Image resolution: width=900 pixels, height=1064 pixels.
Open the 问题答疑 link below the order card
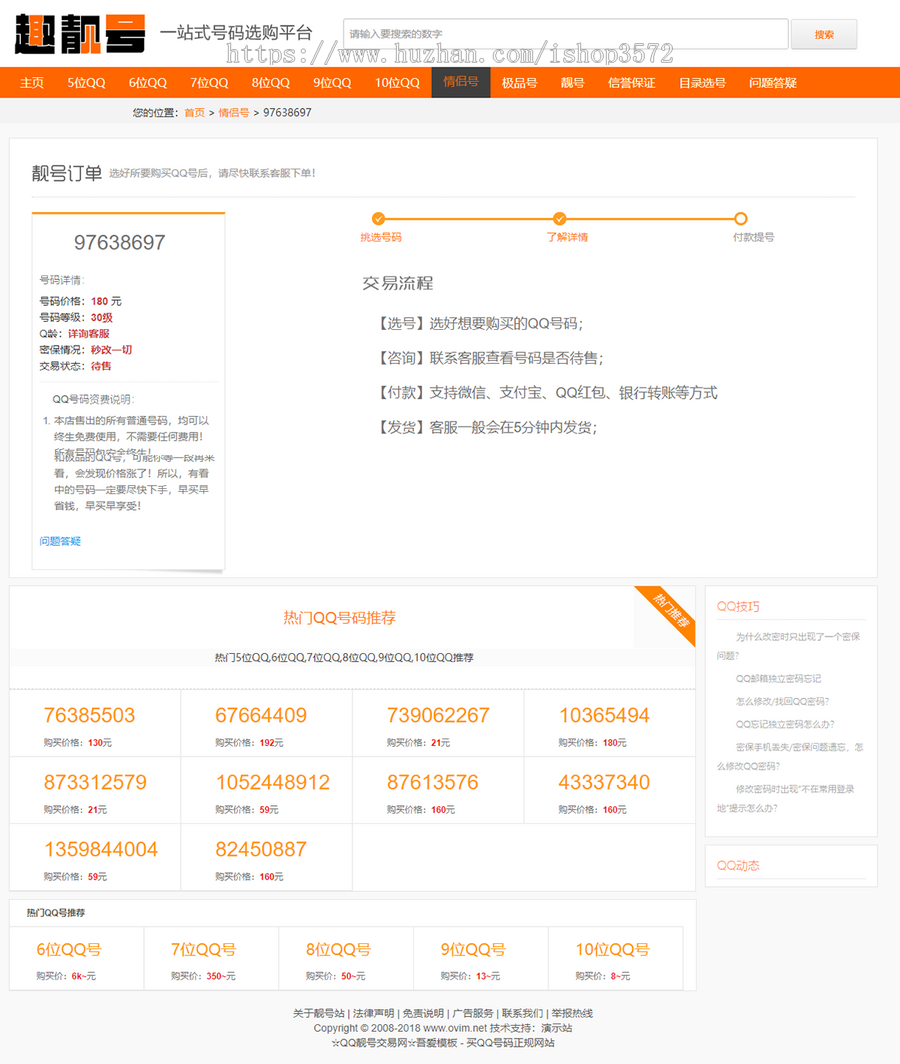coord(60,541)
